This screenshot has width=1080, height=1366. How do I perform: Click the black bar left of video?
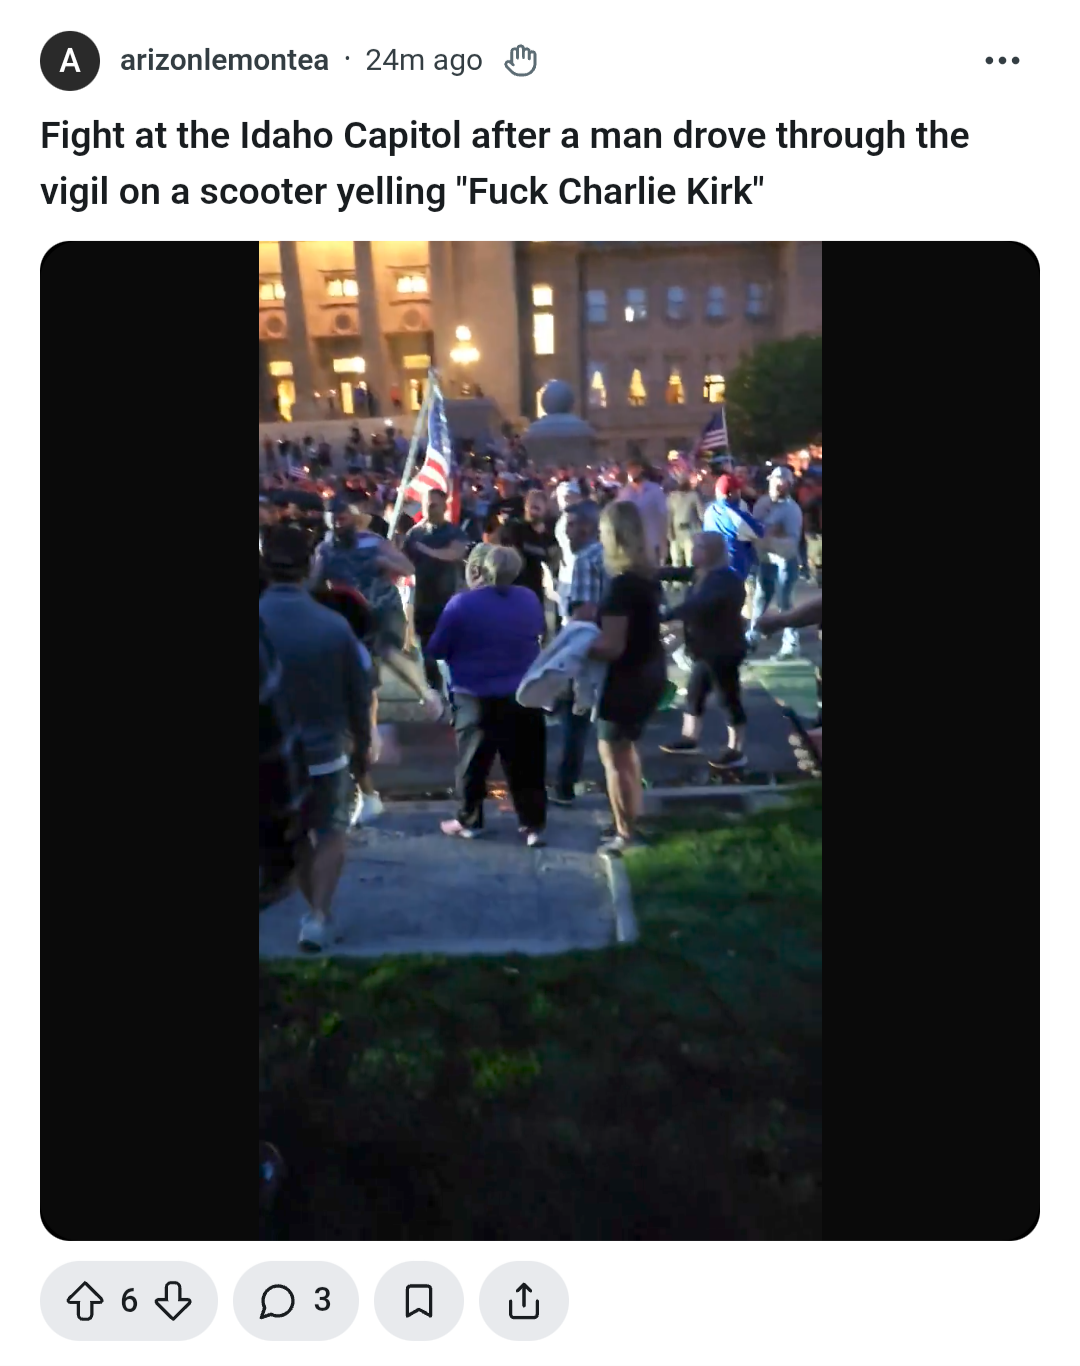pyautogui.click(x=150, y=741)
